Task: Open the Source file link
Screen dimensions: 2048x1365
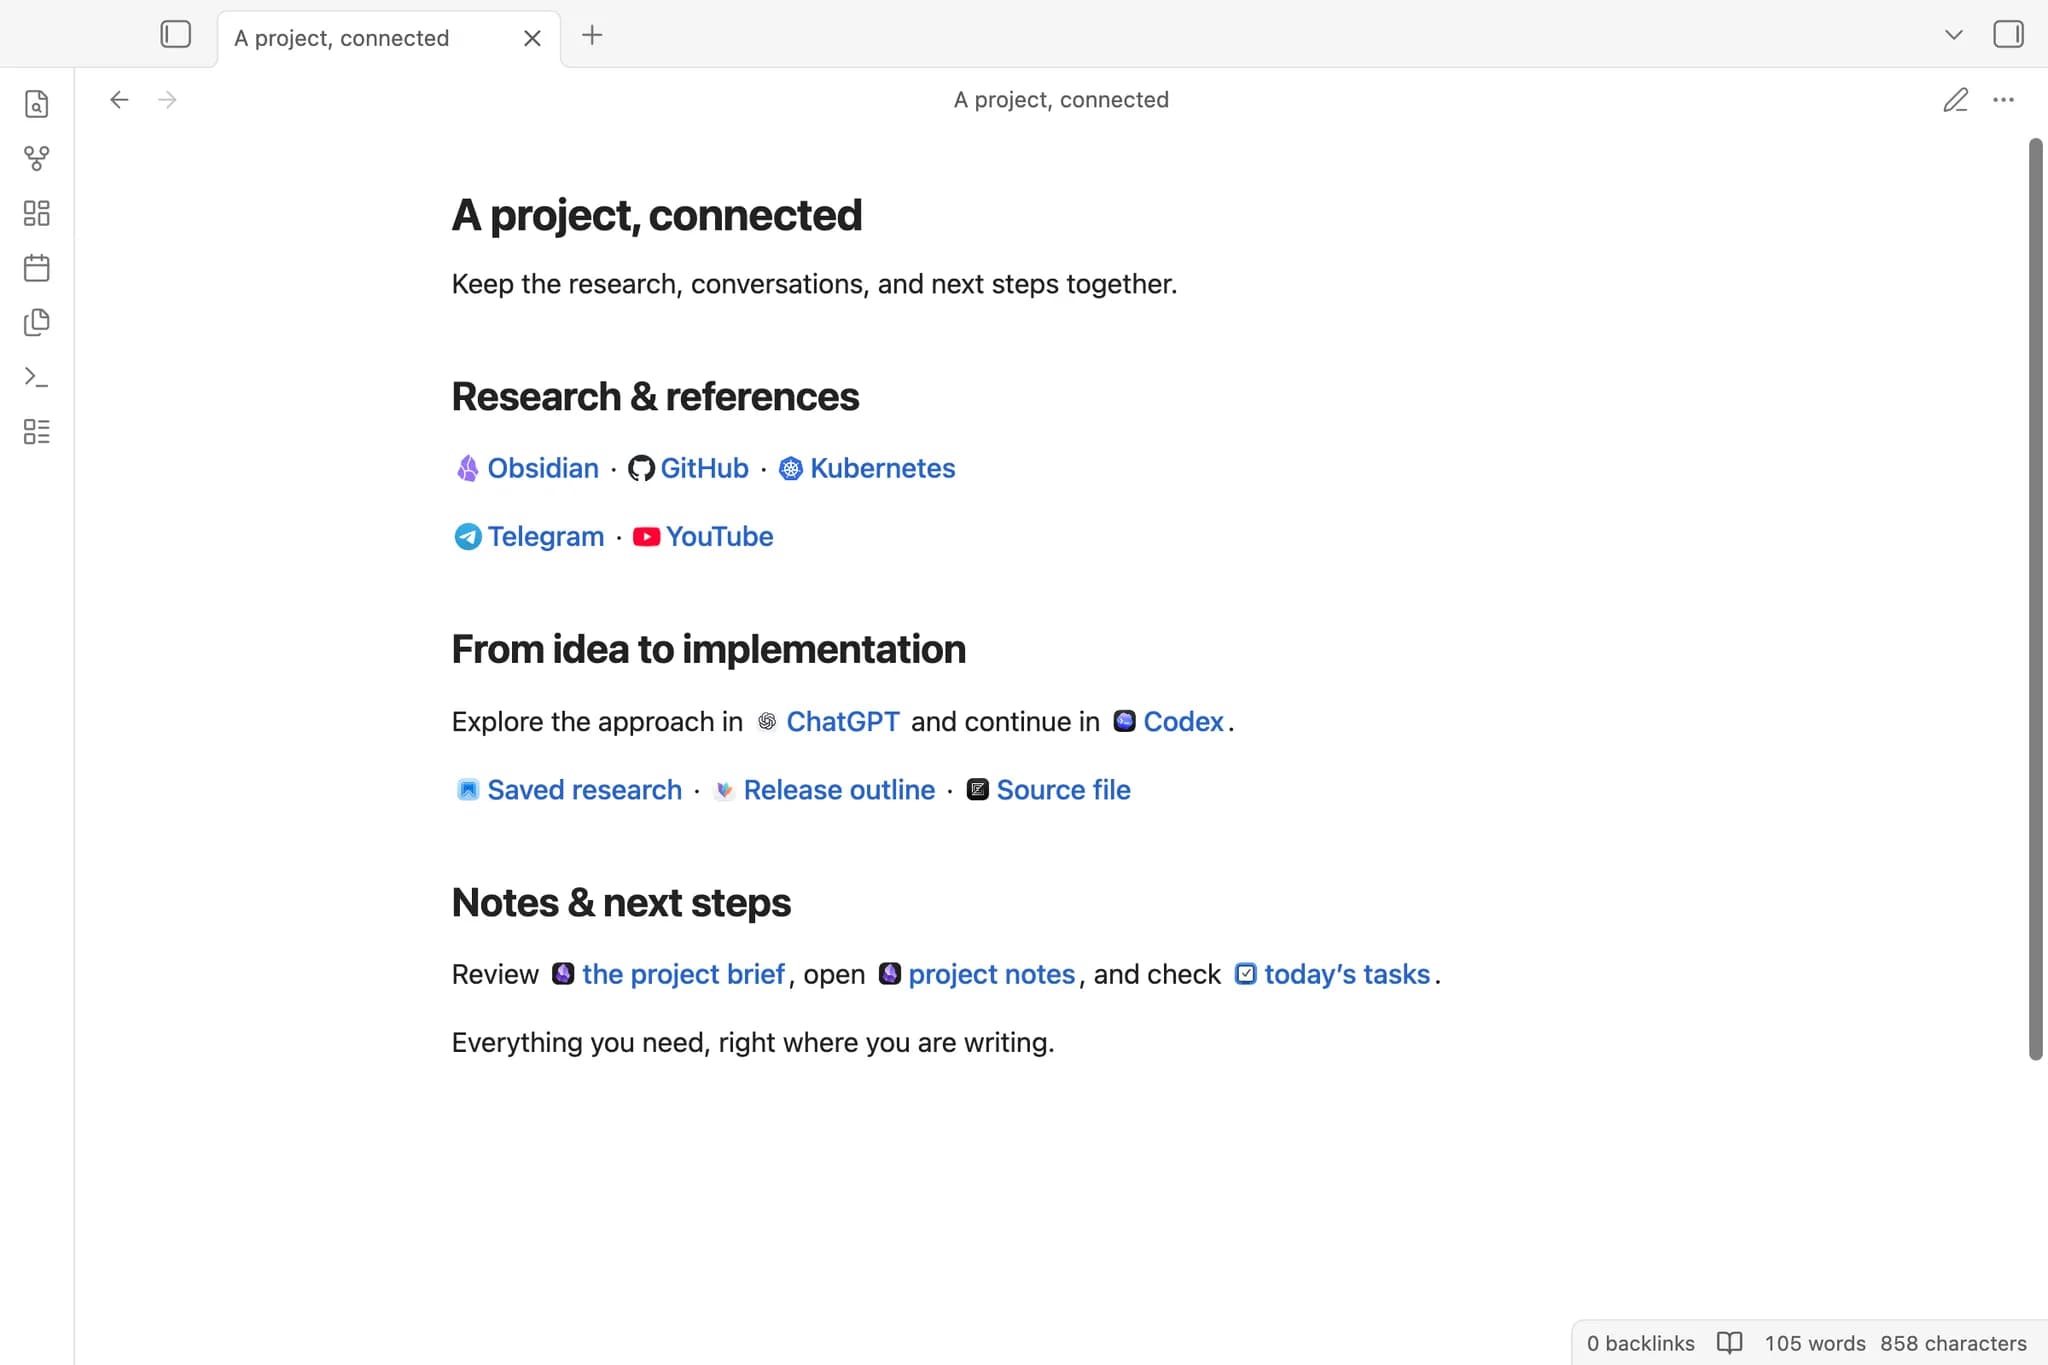Action: (1063, 790)
